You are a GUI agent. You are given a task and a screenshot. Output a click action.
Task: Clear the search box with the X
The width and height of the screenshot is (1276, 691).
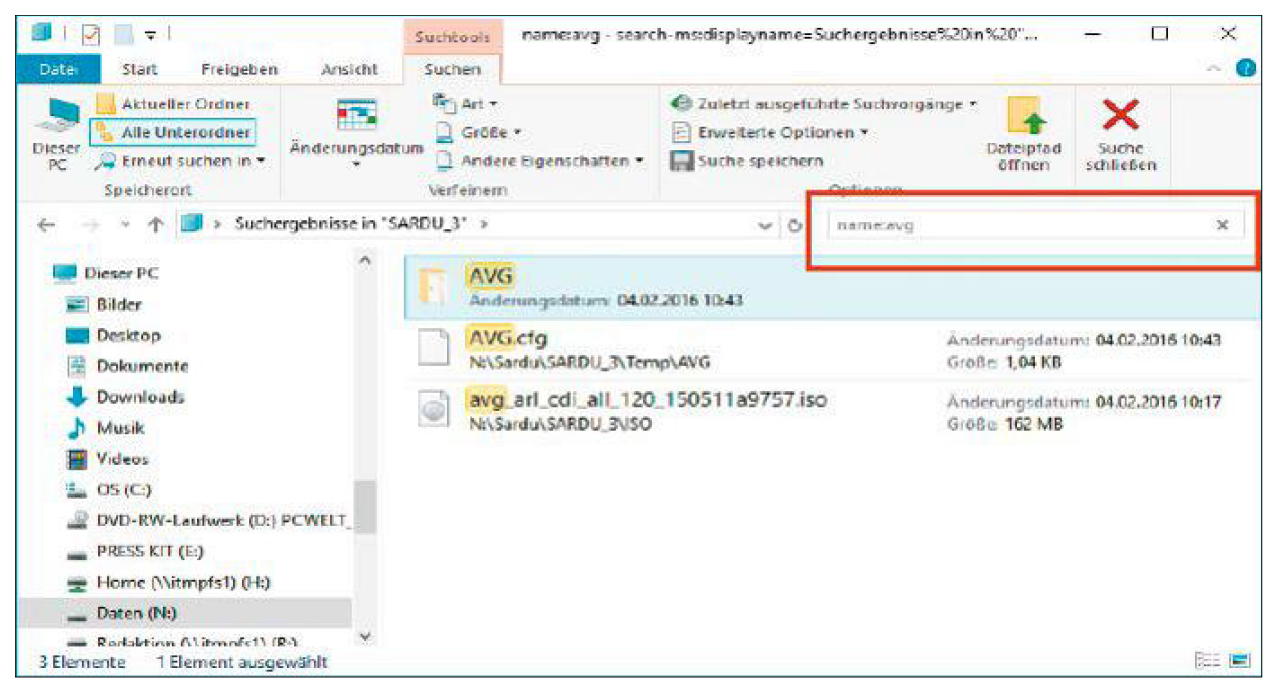click(1222, 225)
